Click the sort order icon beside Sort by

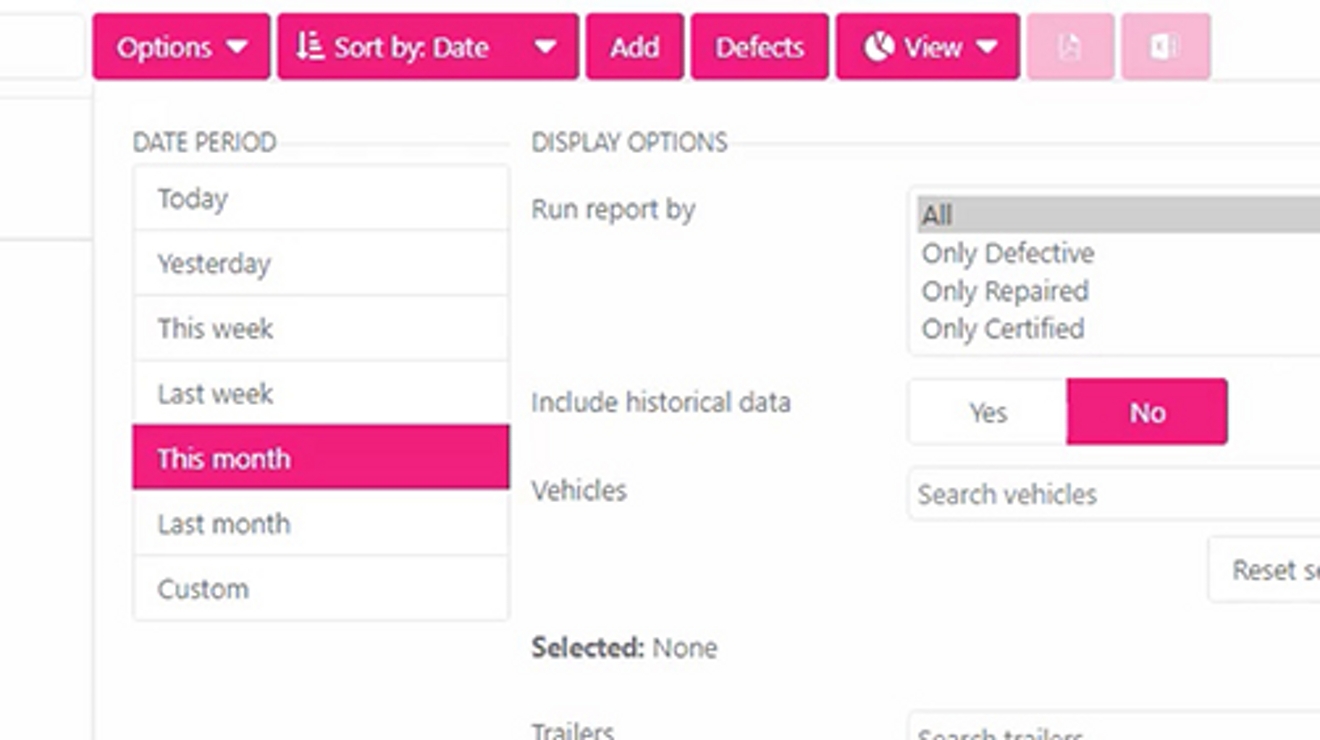pyautogui.click(x=308, y=45)
